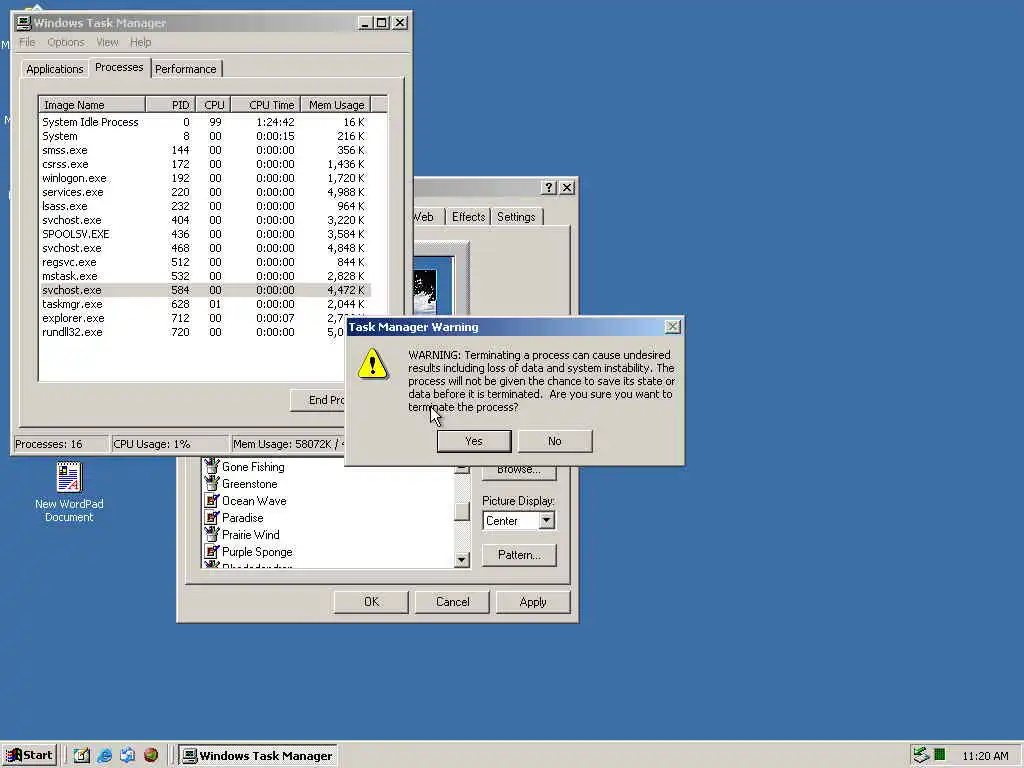Click the network tray icon

coord(921,755)
